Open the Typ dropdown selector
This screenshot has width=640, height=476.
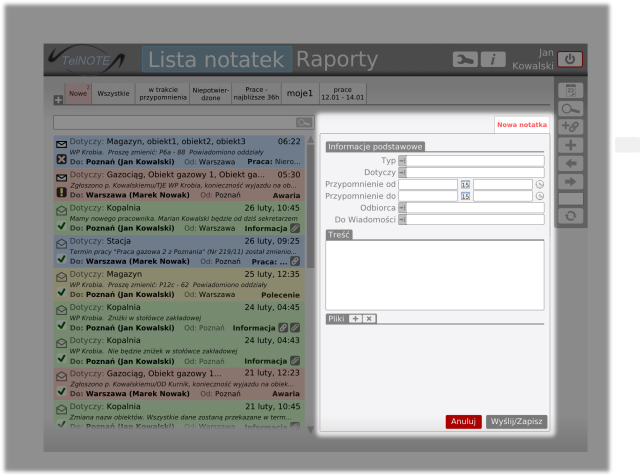(x=402, y=160)
